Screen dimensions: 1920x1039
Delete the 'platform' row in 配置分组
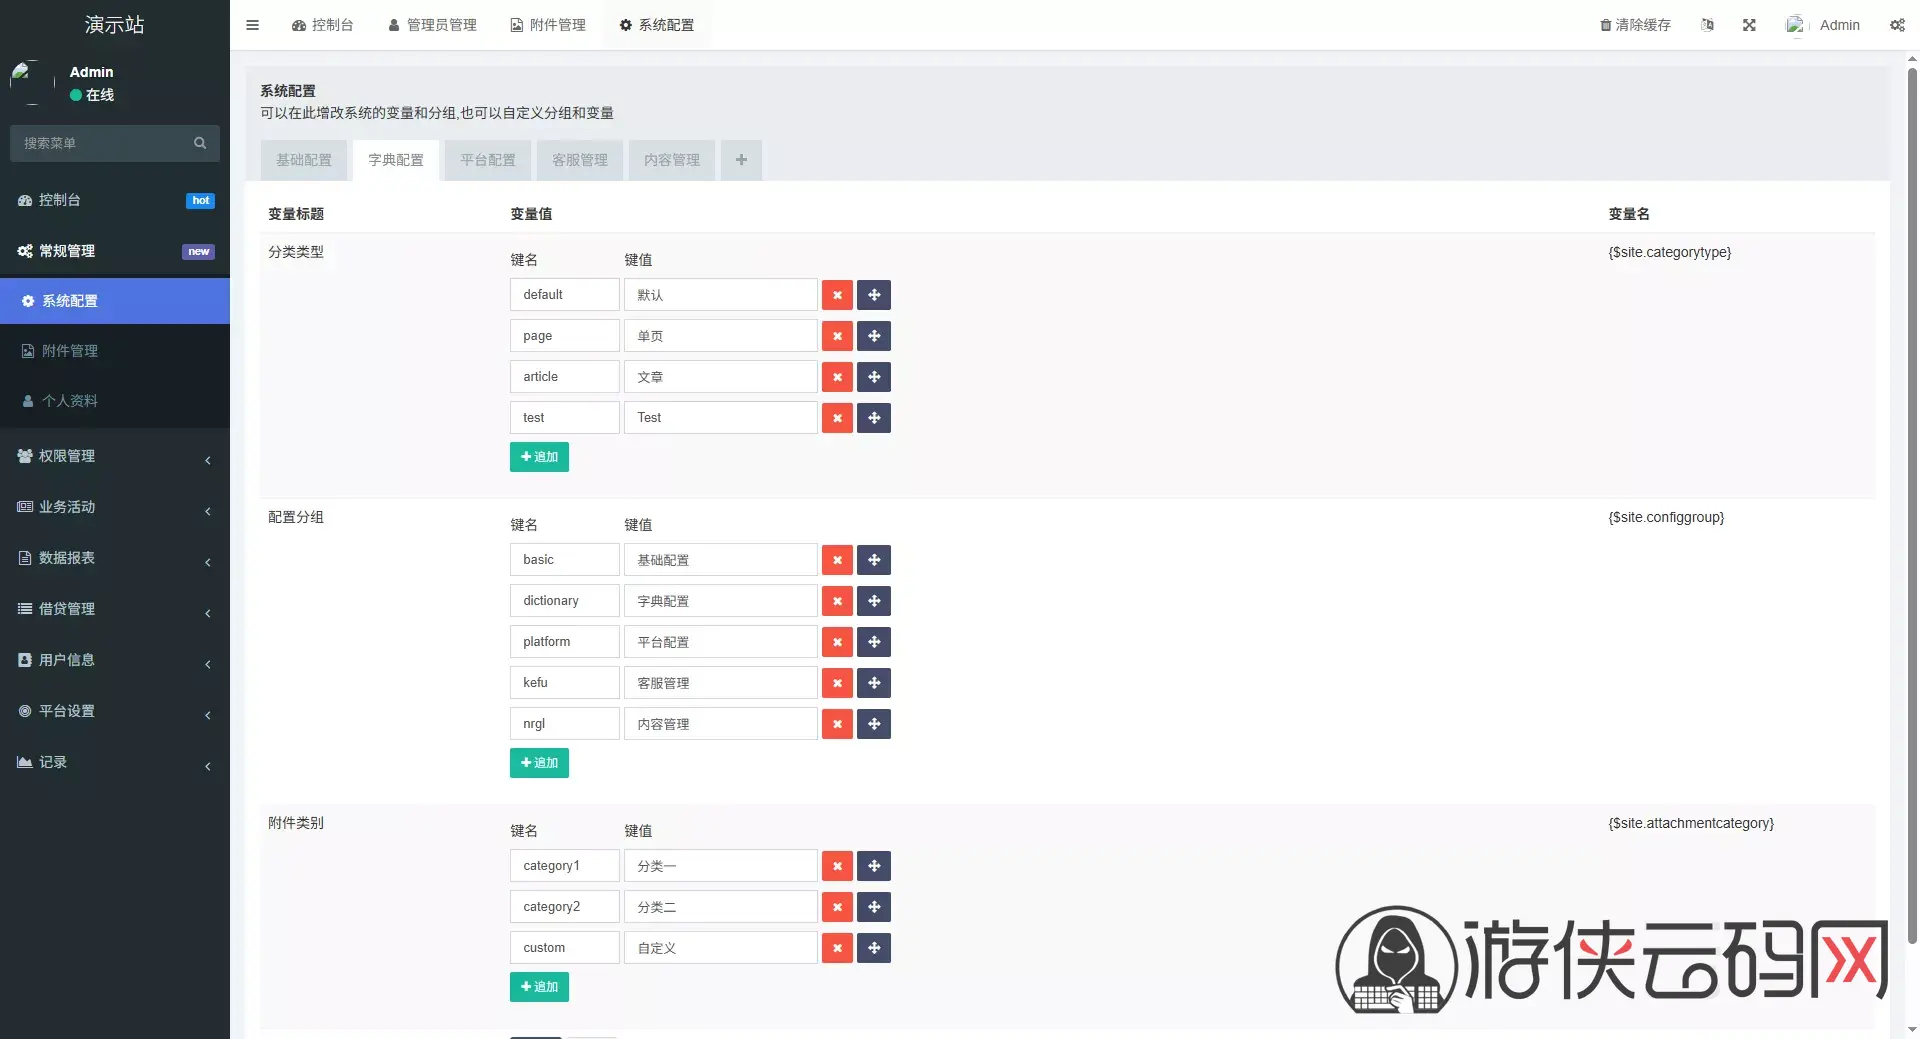coord(837,642)
